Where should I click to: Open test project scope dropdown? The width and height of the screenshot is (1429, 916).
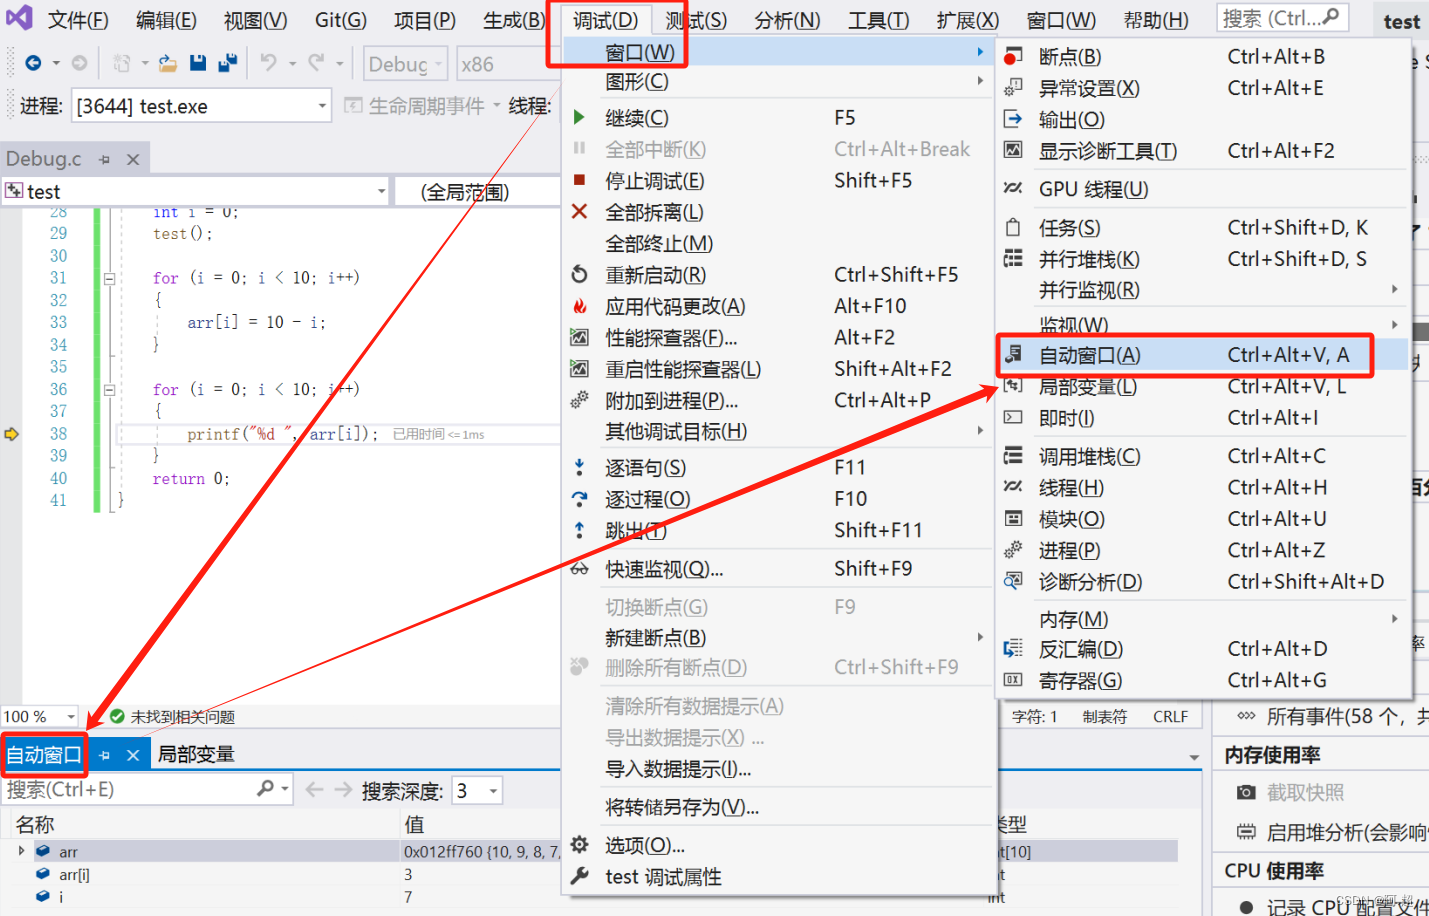[x=196, y=191]
